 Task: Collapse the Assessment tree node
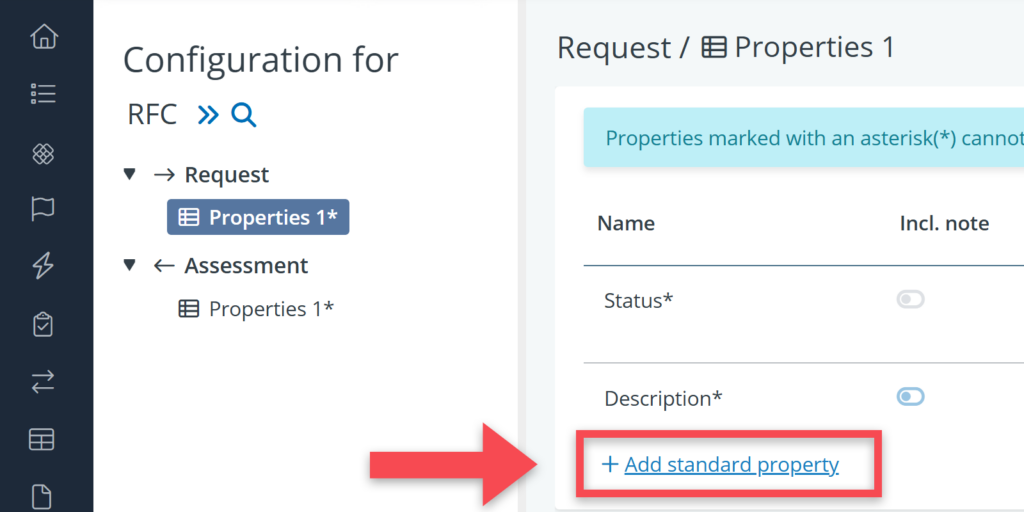129,265
